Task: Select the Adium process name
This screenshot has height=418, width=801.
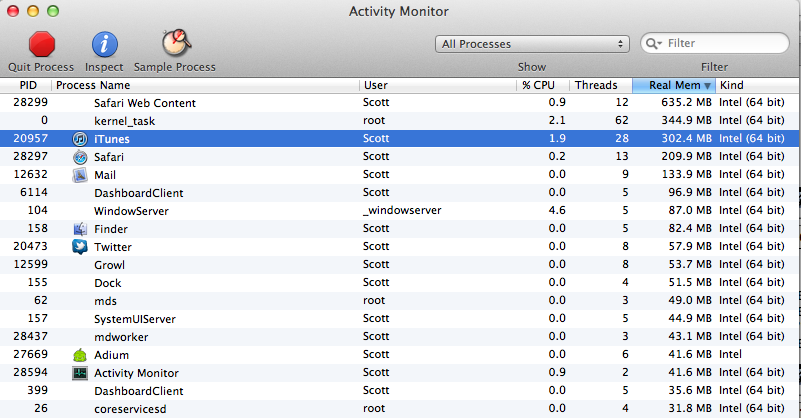Action: pyautogui.click(x=111, y=355)
